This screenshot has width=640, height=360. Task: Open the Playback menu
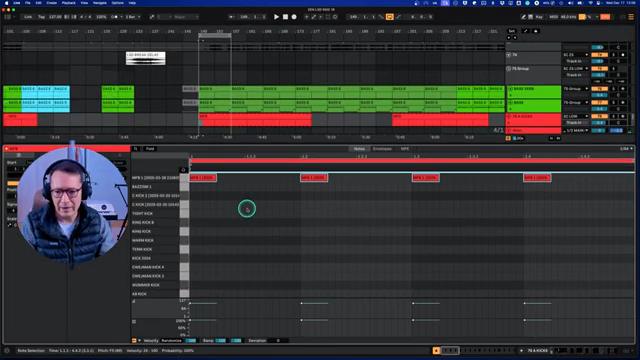tap(69, 3)
